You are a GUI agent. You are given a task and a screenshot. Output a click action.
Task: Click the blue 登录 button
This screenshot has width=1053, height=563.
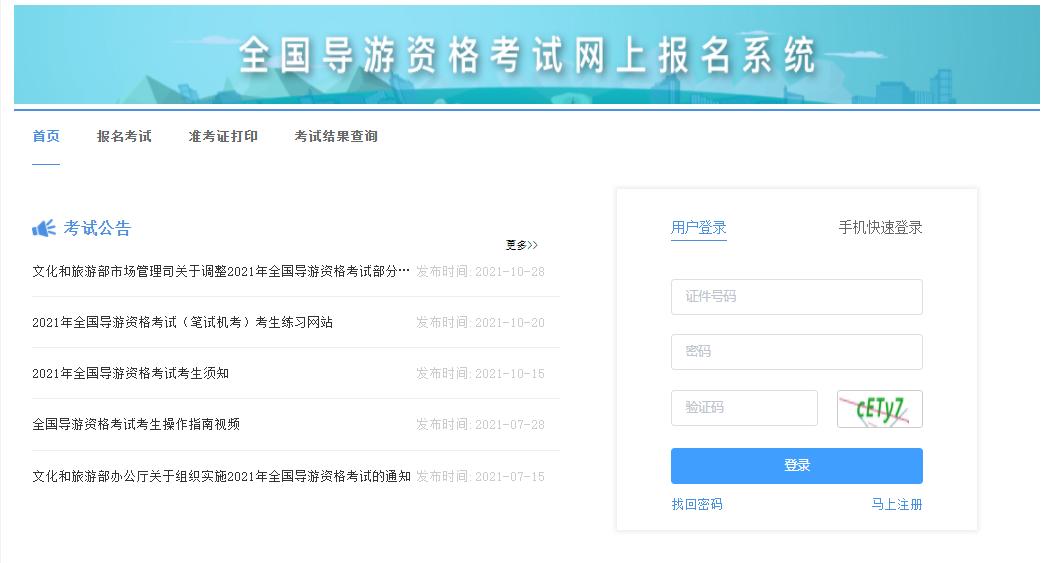tap(796, 466)
